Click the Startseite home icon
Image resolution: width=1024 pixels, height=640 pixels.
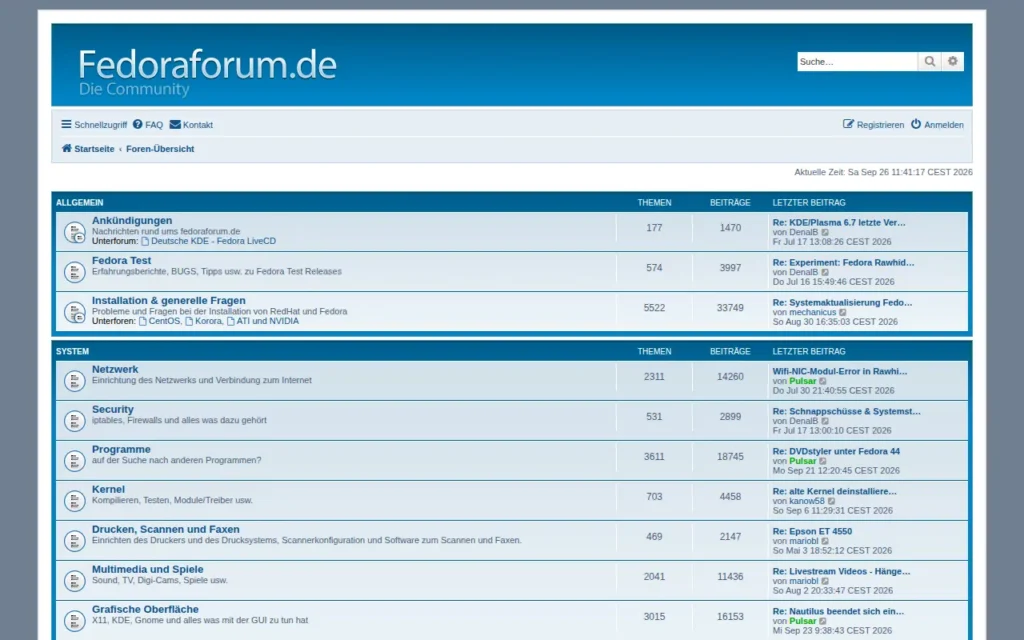tap(67, 148)
